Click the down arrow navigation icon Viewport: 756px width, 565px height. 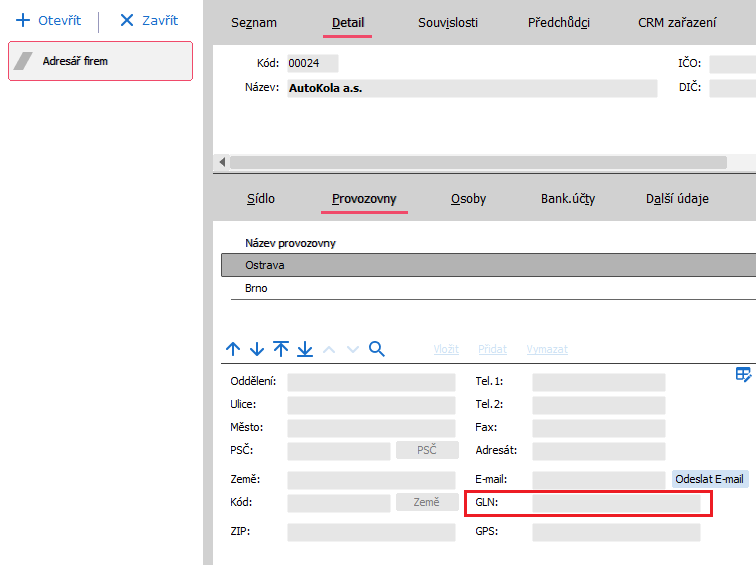click(x=257, y=349)
